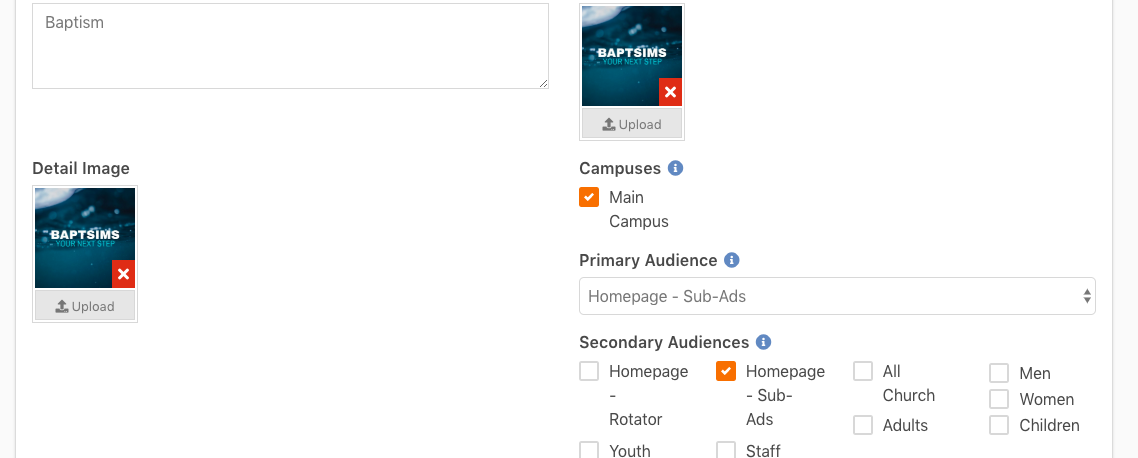Enable the Homepage - Rotator audience

click(589, 372)
